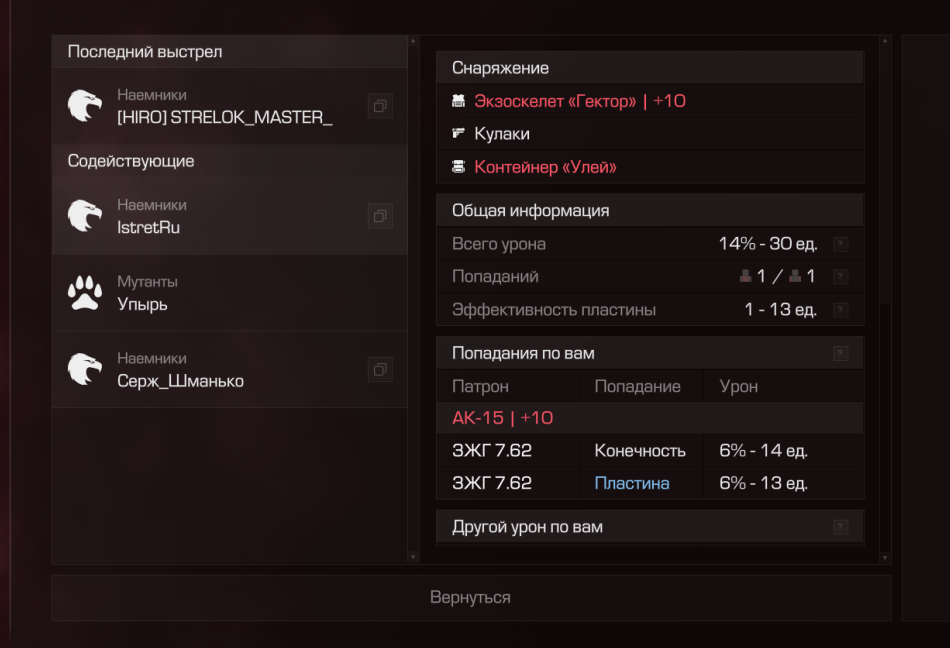Click copy icon beside IstretRu

click(x=380, y=216)
